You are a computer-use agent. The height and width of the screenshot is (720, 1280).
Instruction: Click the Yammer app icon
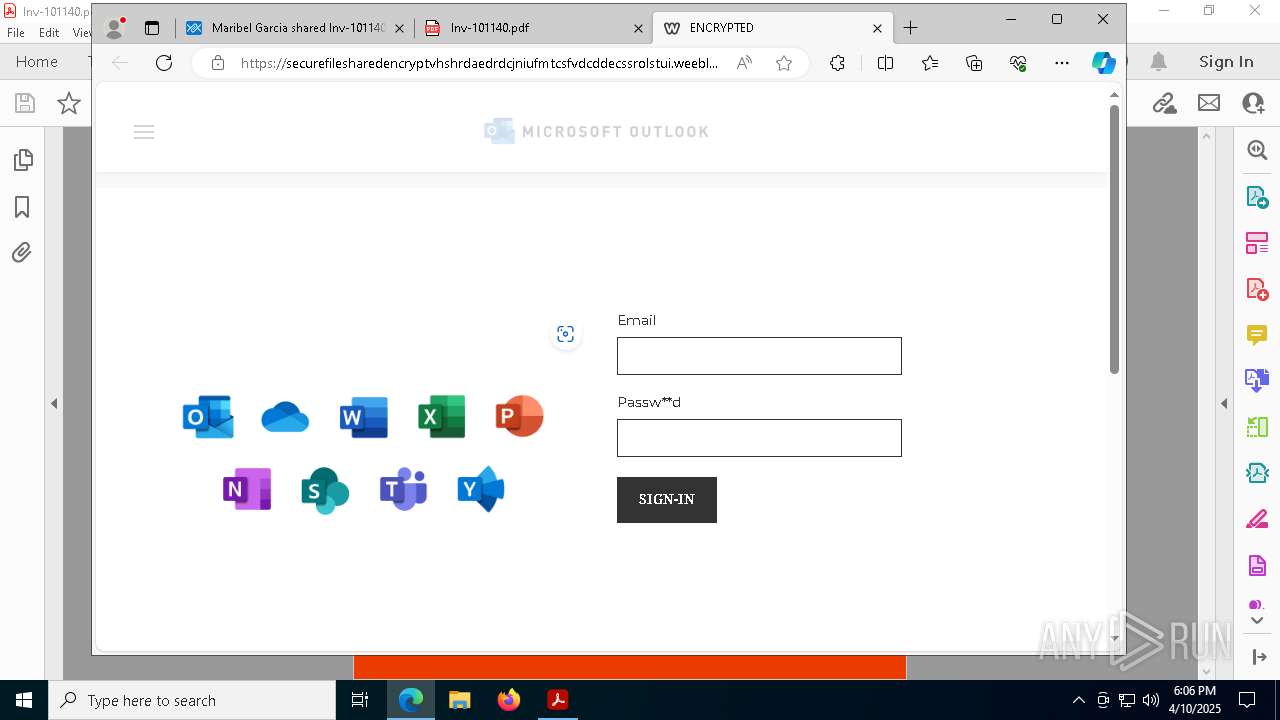coord(481,489)
